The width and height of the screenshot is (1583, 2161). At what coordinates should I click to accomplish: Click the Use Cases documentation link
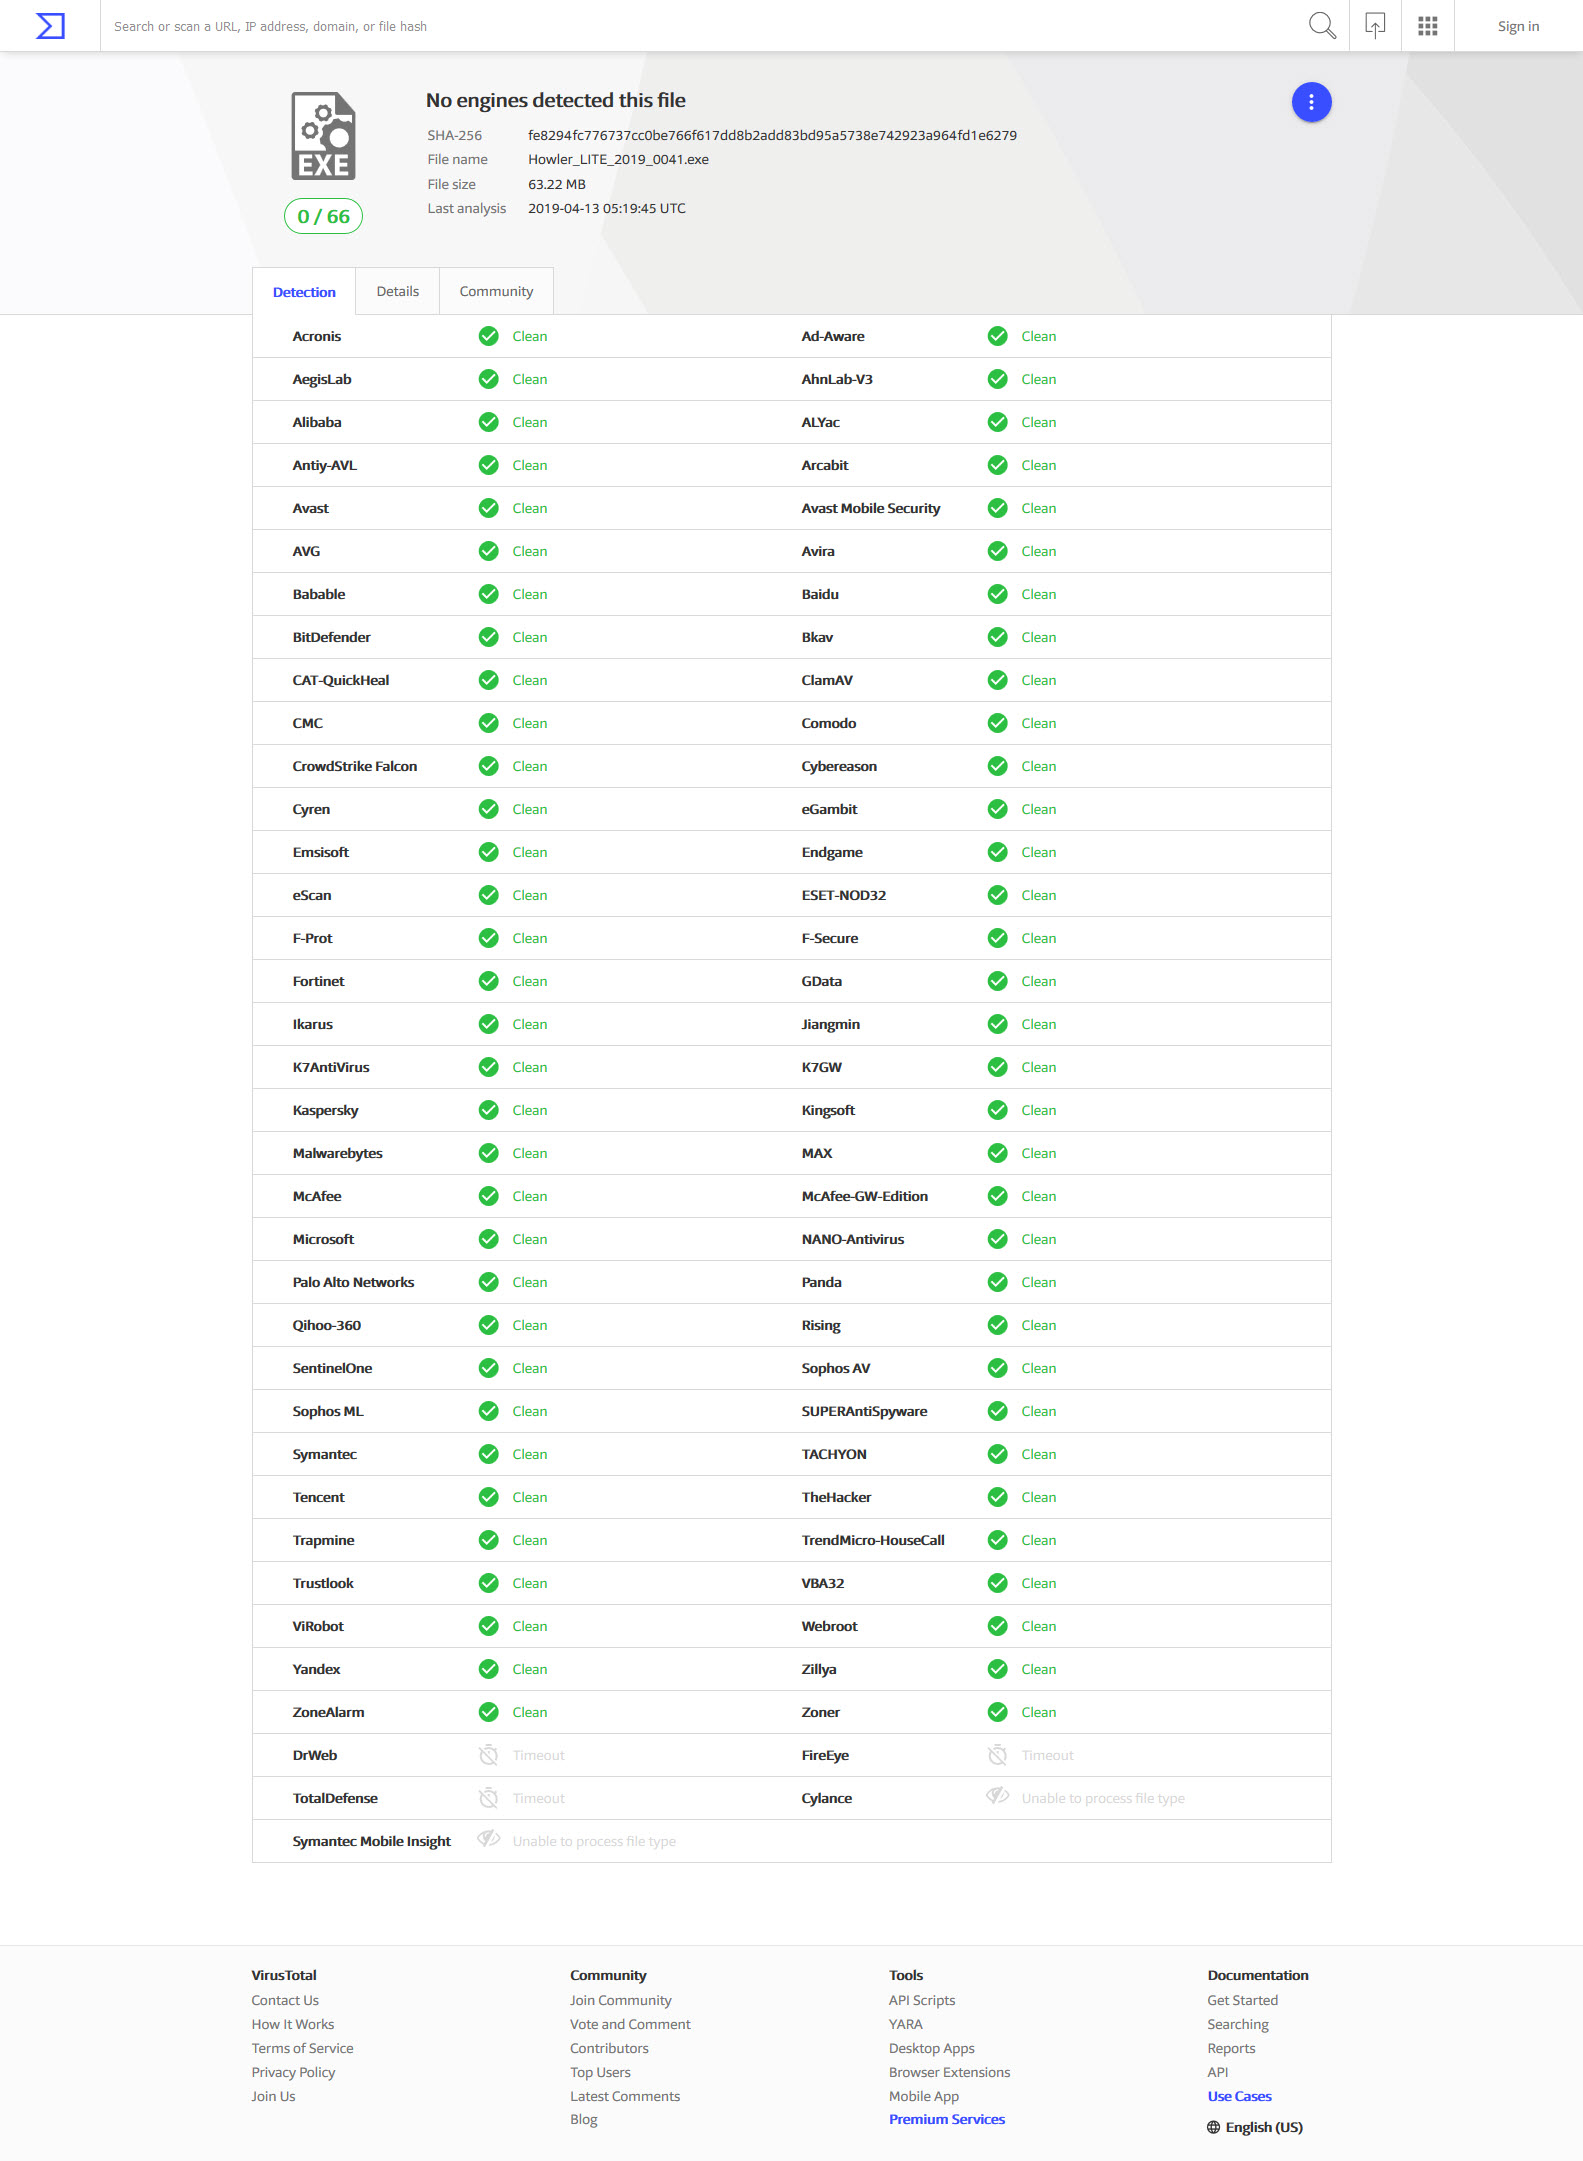click(x=1239, y=2096)
